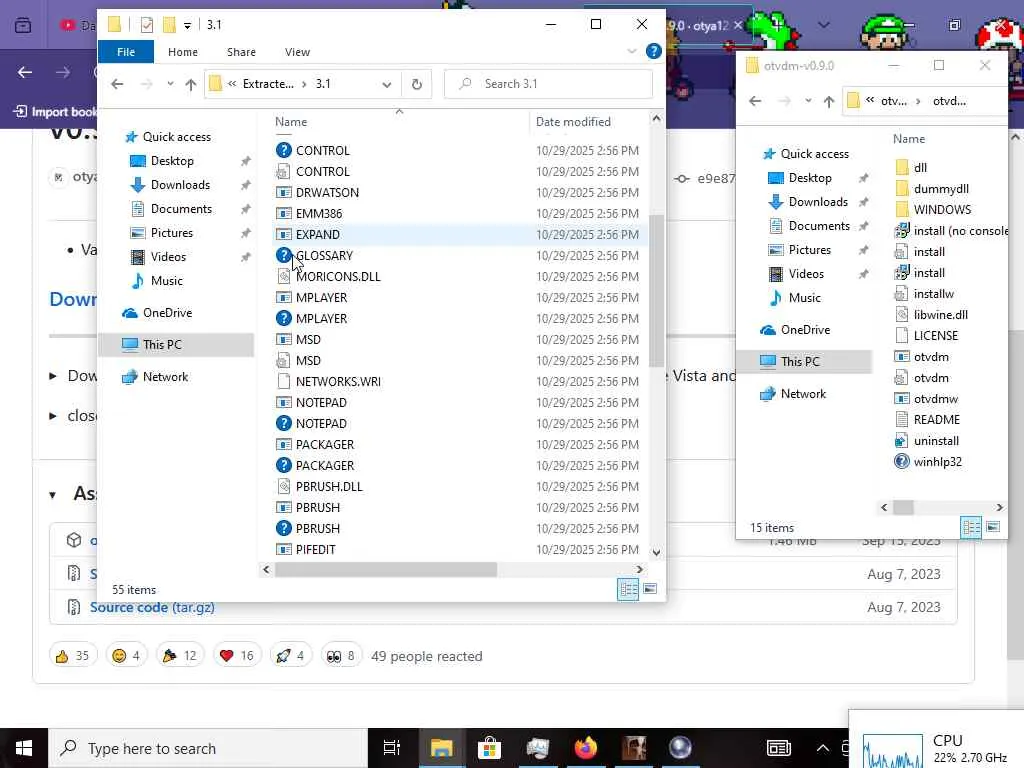Refresh the 3.1 folder view

[x=417, y=84]
